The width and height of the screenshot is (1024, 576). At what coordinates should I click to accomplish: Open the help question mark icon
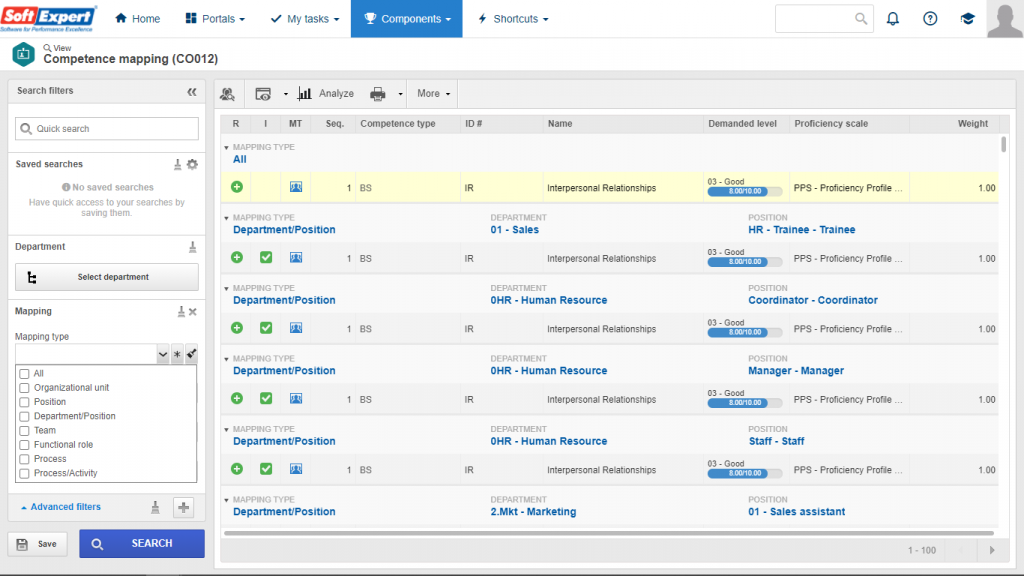pyautogui.click(x=930, y=19)
